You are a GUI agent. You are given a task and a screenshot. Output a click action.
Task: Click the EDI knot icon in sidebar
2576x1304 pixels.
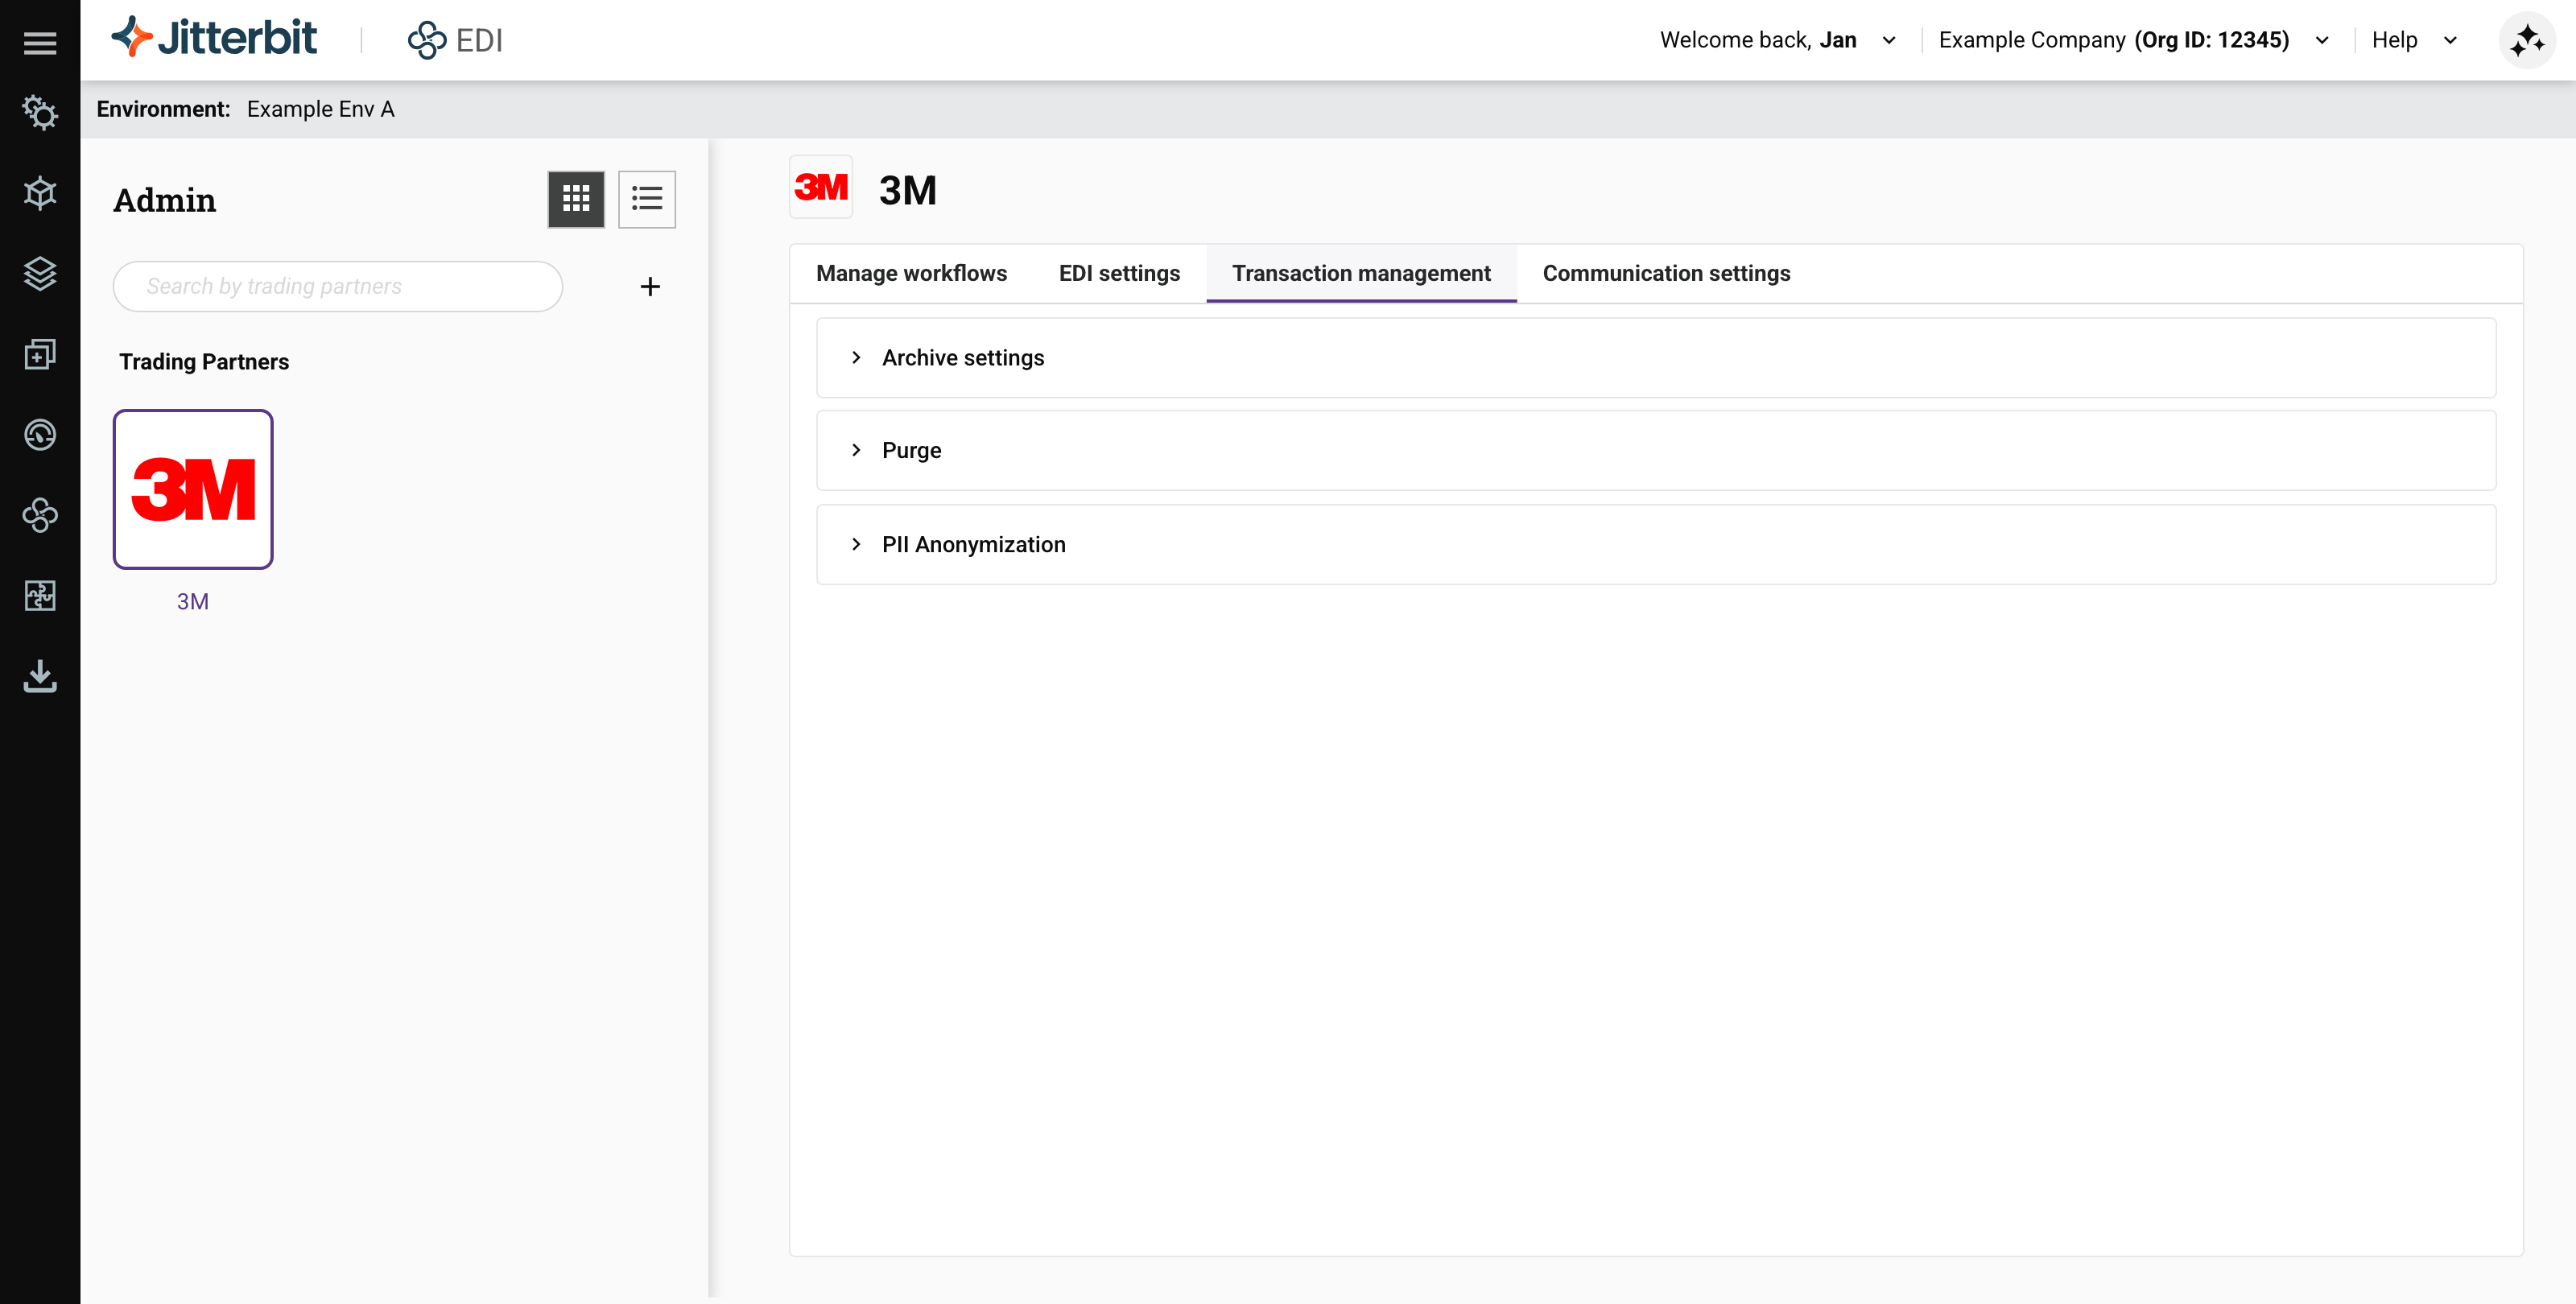point(40,515)
